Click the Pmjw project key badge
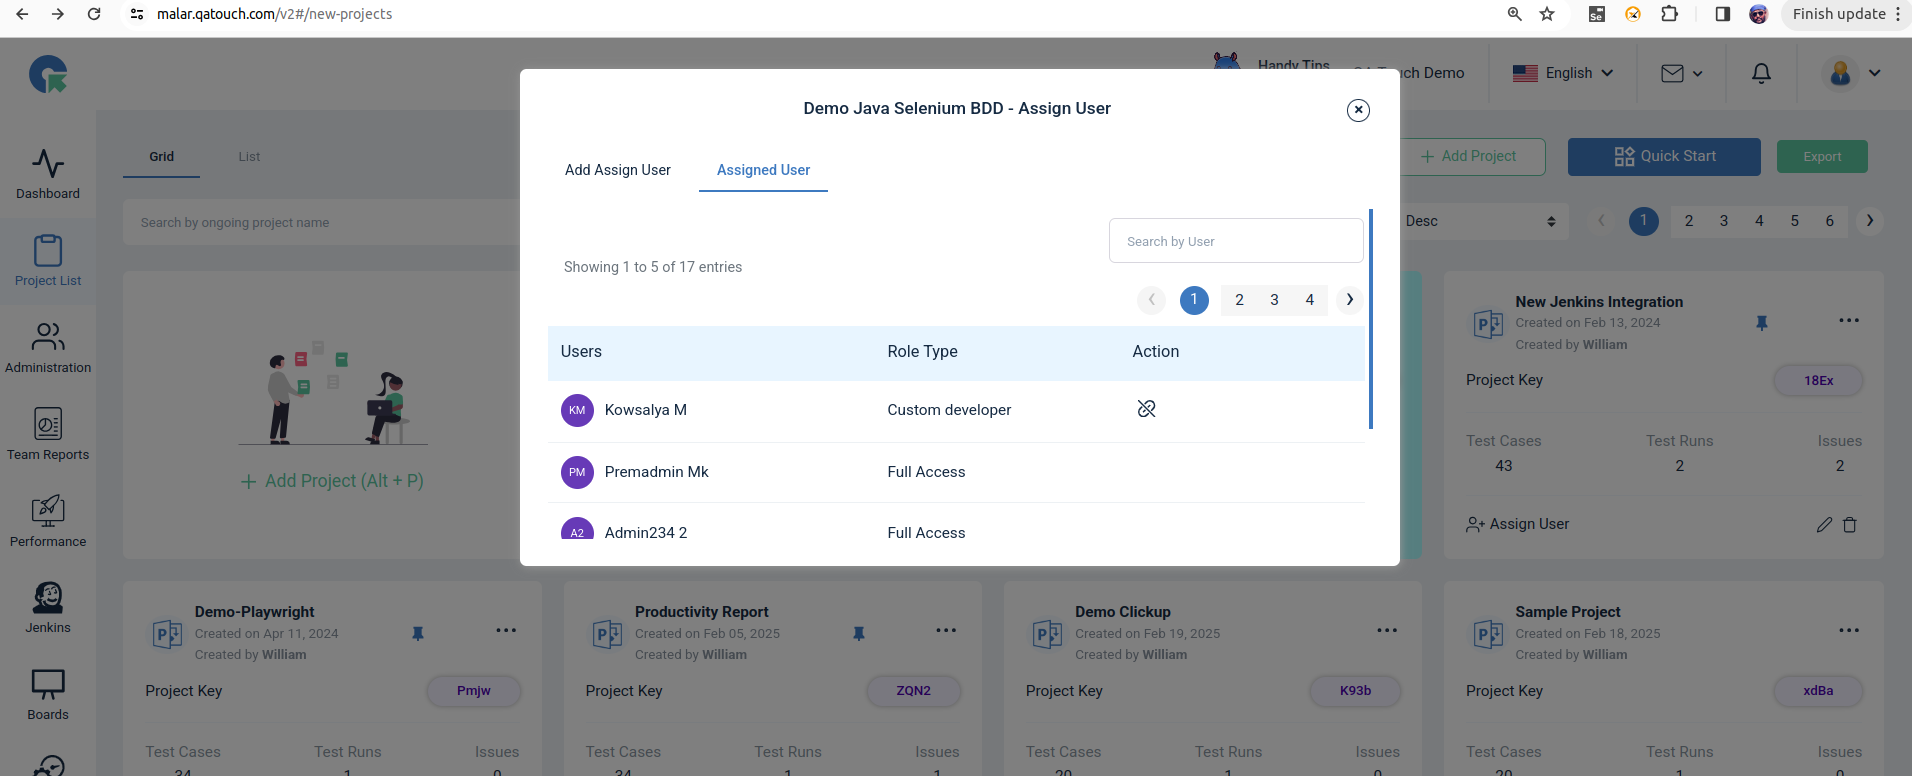Viewport: 1912px width, 776px height. point(474,691)
